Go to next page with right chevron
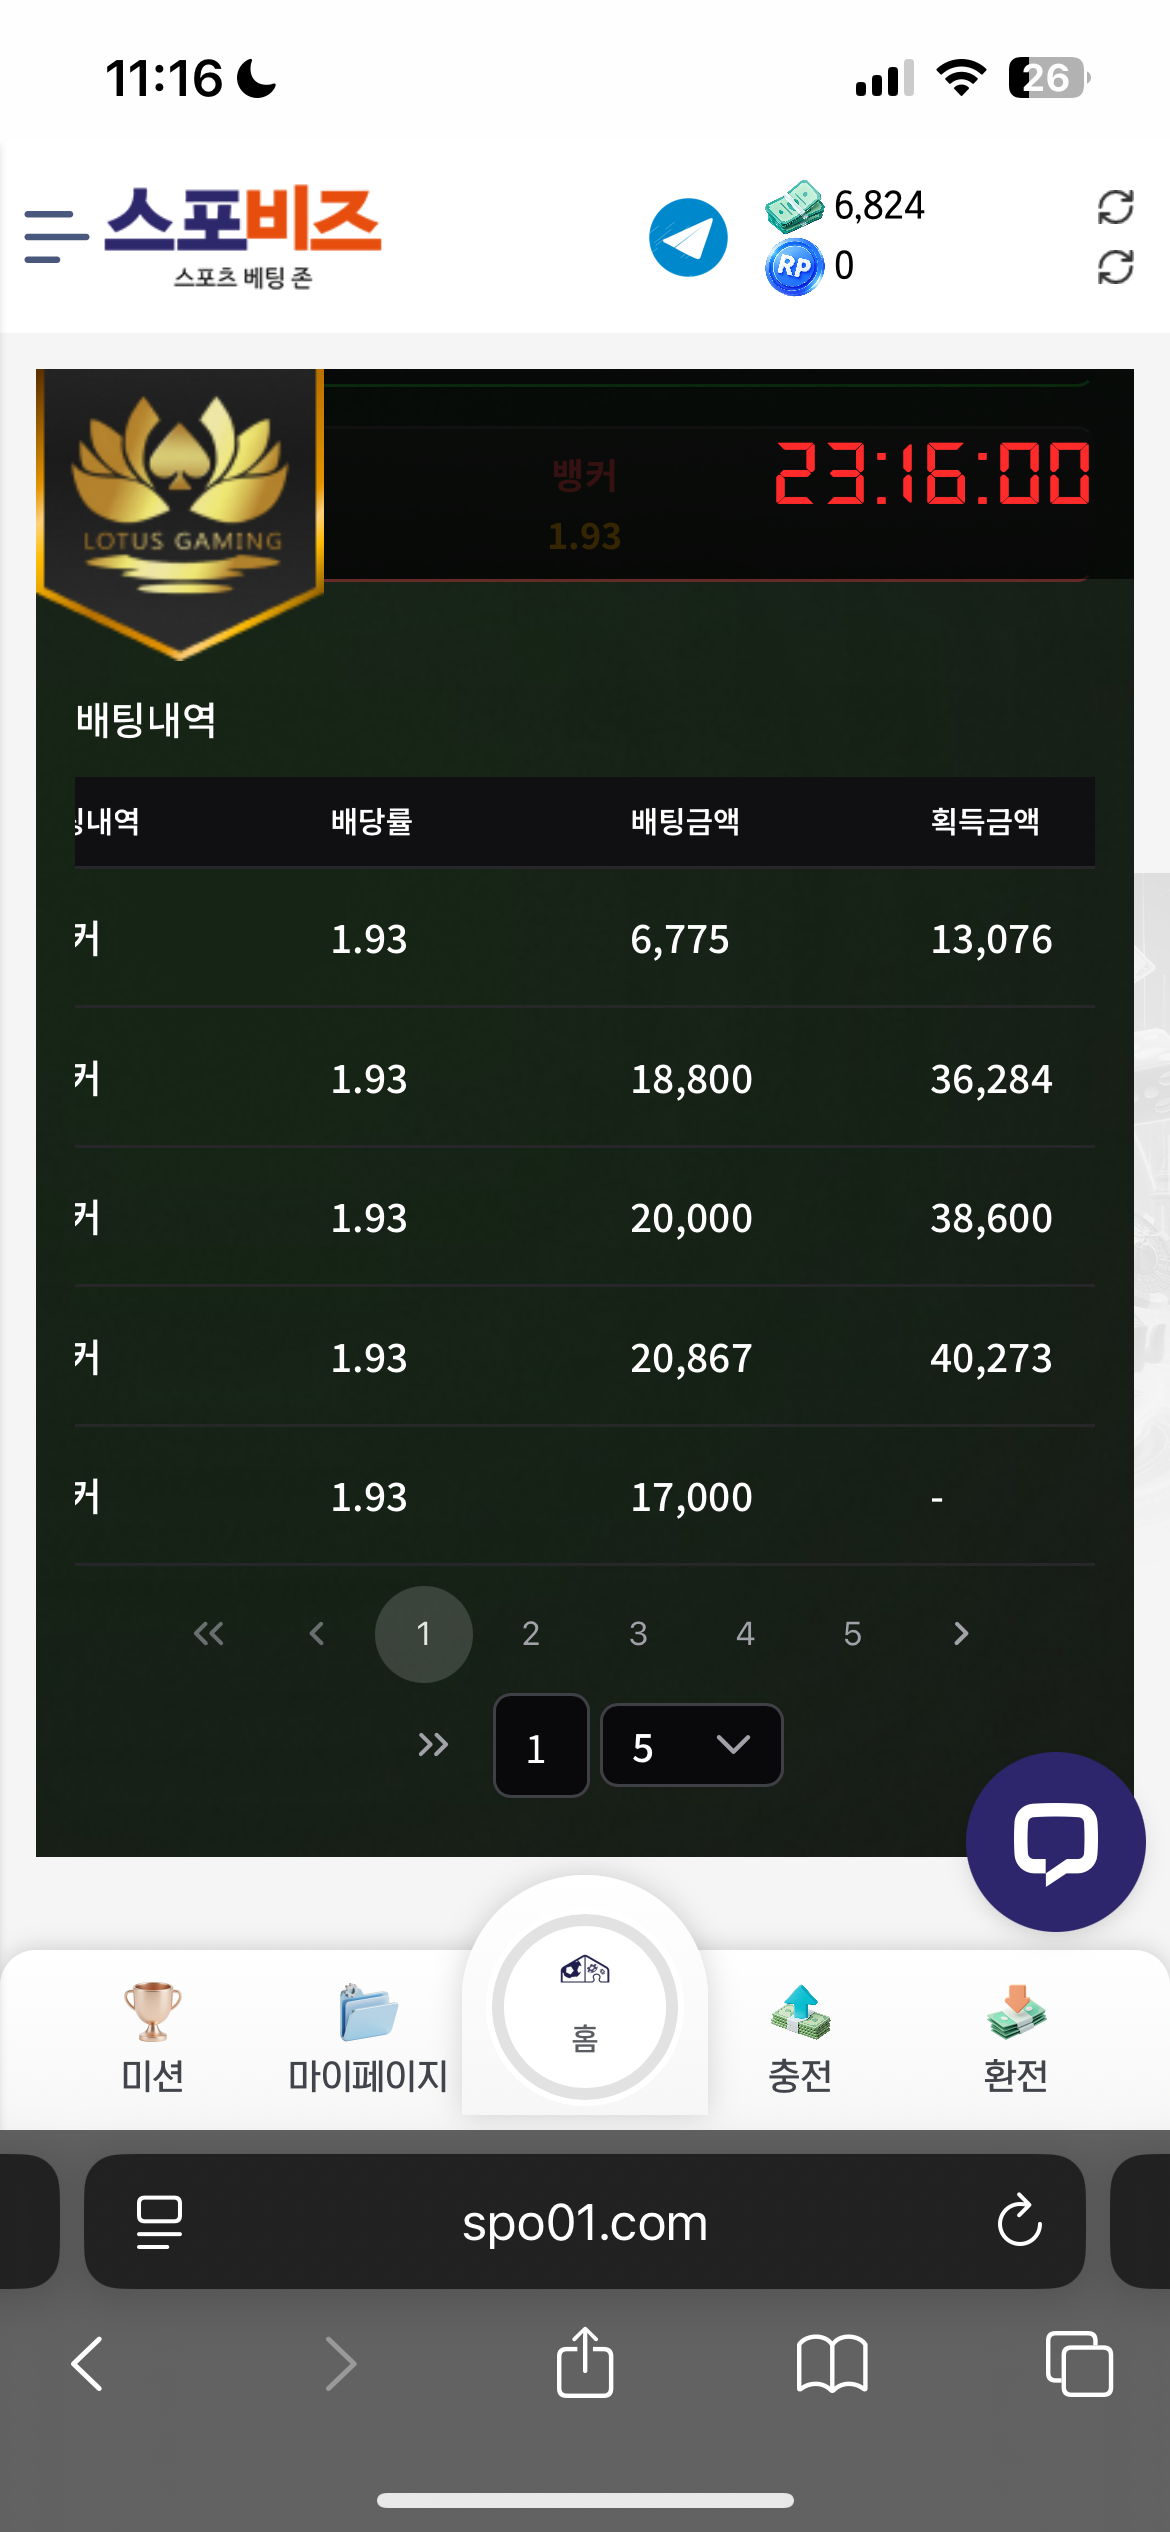This screenshot has width=1170, height=2532. 961,1634
